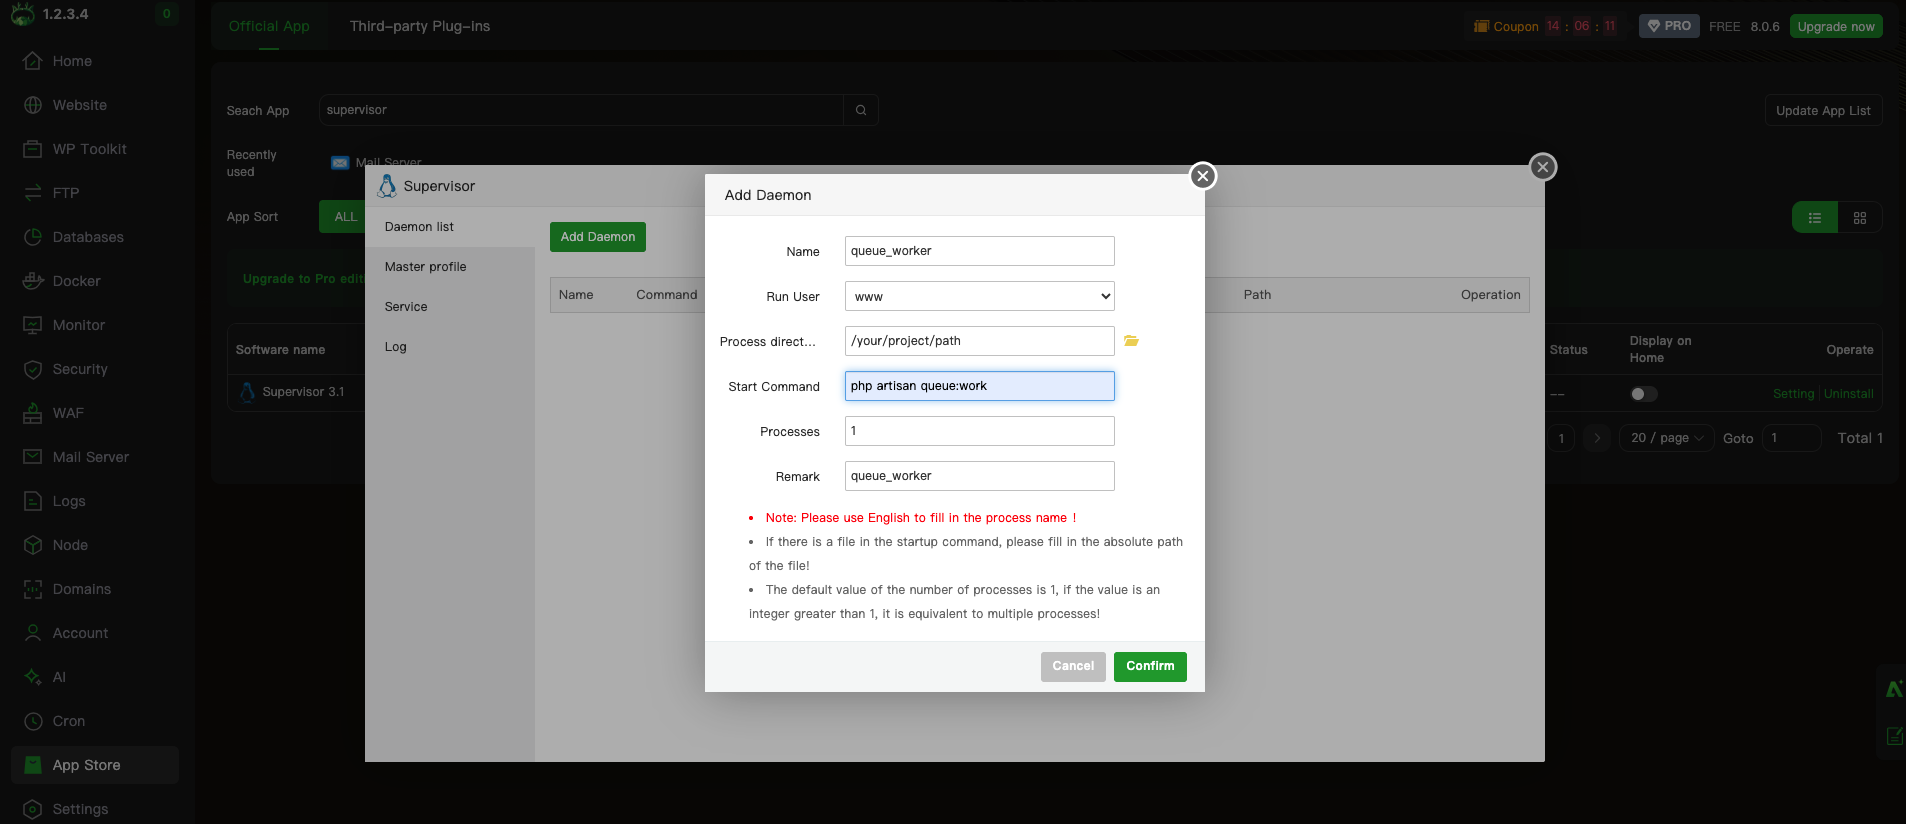
Task: Toggle Display on Home for Supervisor
Action: 1643,394
